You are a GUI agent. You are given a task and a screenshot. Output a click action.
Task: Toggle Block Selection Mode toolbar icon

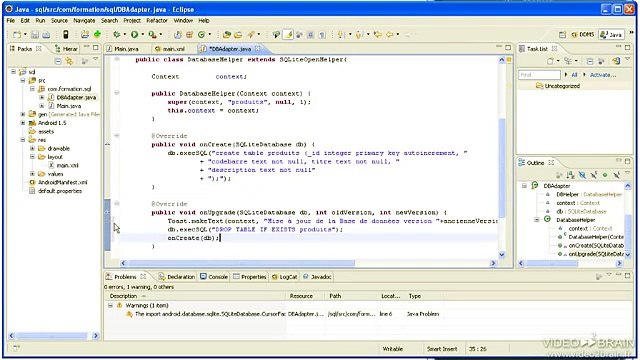311,35
